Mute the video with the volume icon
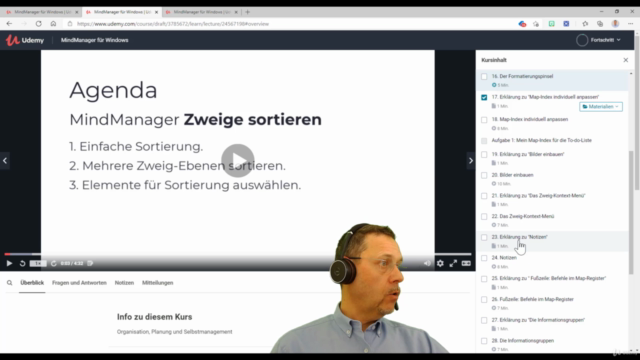The width and height of the screenshot is (640, 360). pyautogui.click(x=427, y=263)
